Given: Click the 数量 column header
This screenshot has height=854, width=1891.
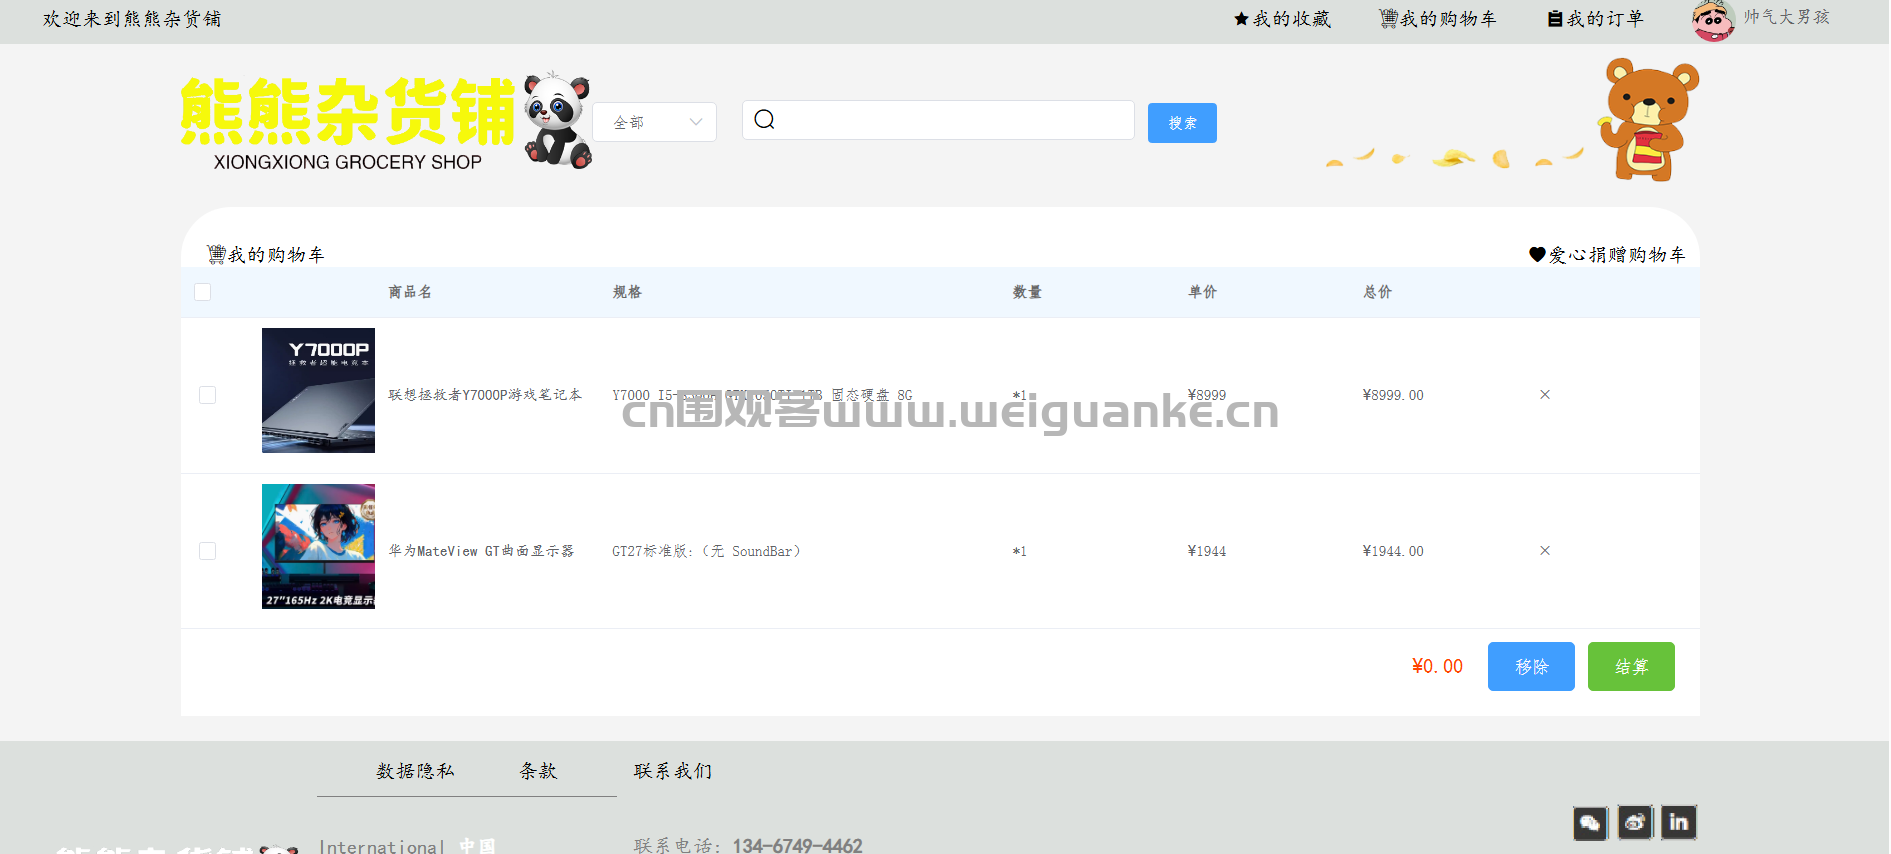Looking at the screenshot, I should tap(1027, 292).
